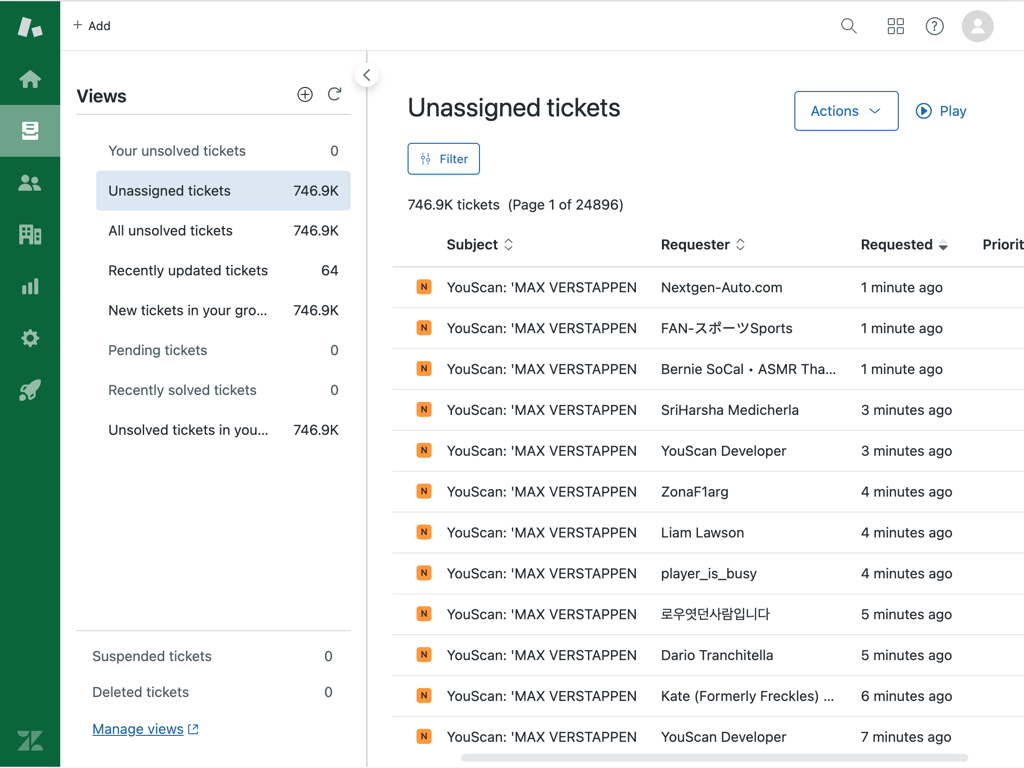Add a new view with plus icon

click(x=305, y=94)
